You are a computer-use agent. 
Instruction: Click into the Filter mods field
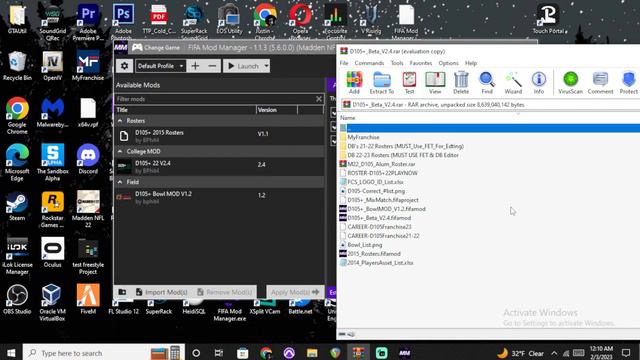(x=214, y=99)
